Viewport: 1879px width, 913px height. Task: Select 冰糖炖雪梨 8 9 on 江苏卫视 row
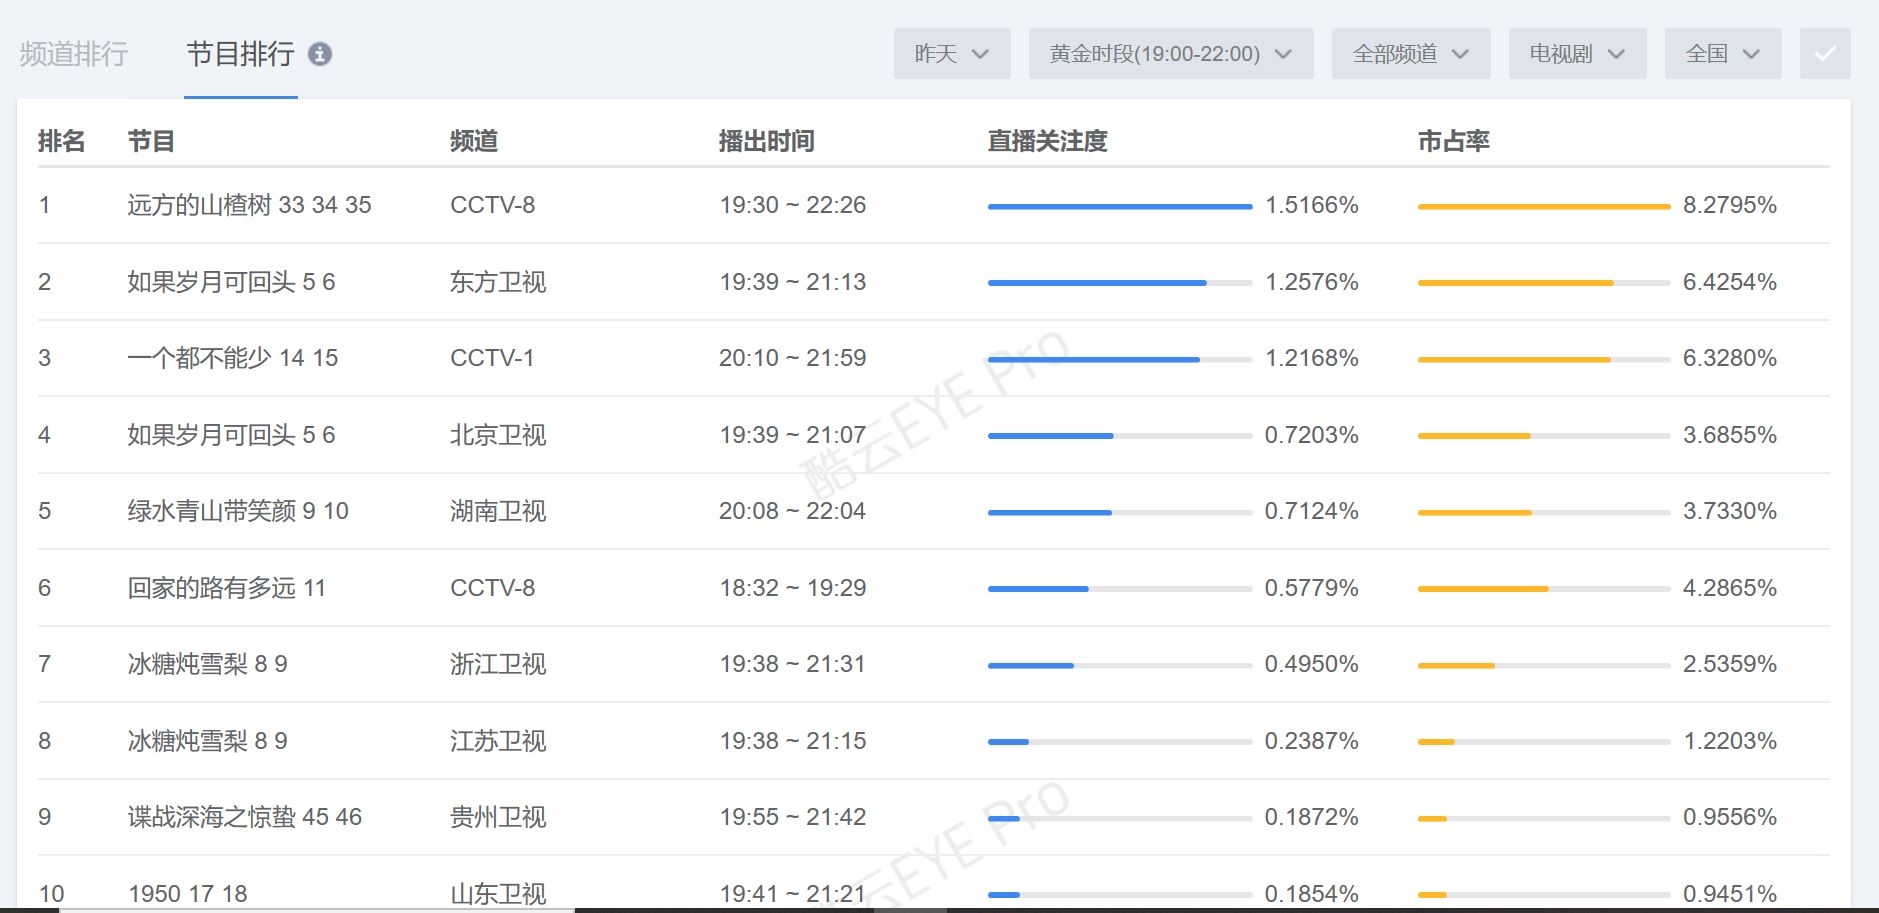[x=207, y=741]
